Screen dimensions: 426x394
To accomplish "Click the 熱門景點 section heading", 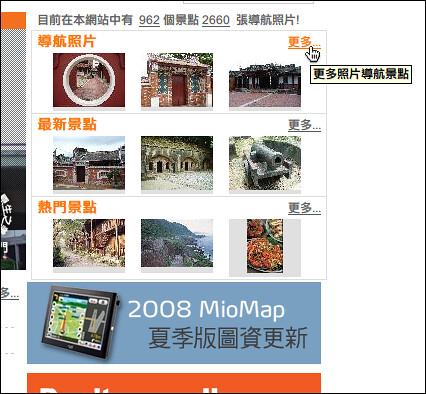I will (67, 207).
